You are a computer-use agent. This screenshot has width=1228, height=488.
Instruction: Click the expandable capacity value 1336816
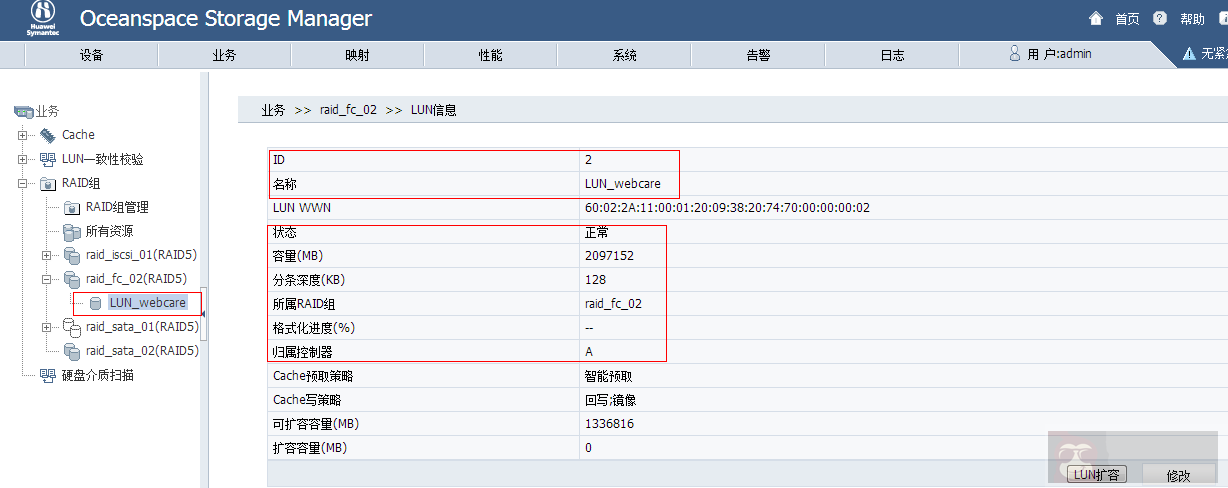pos(609,424)
